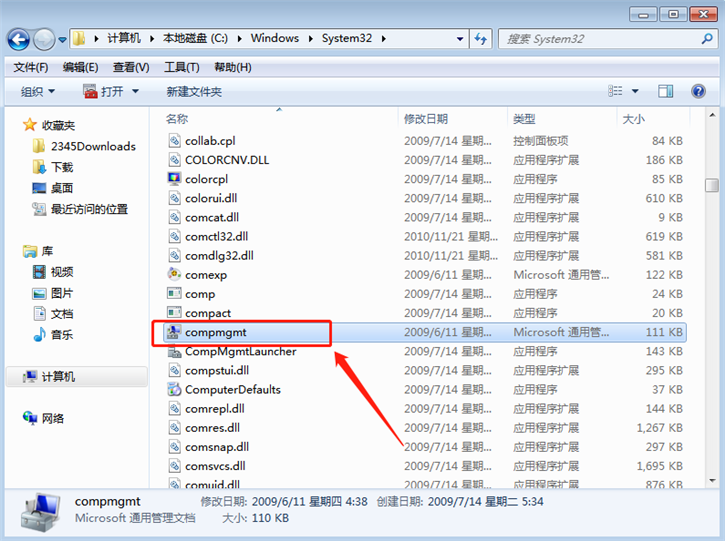Click the 打开 toolbar button
The height and width of the screenshot is (541, 725).
click(x=103, y=92)
